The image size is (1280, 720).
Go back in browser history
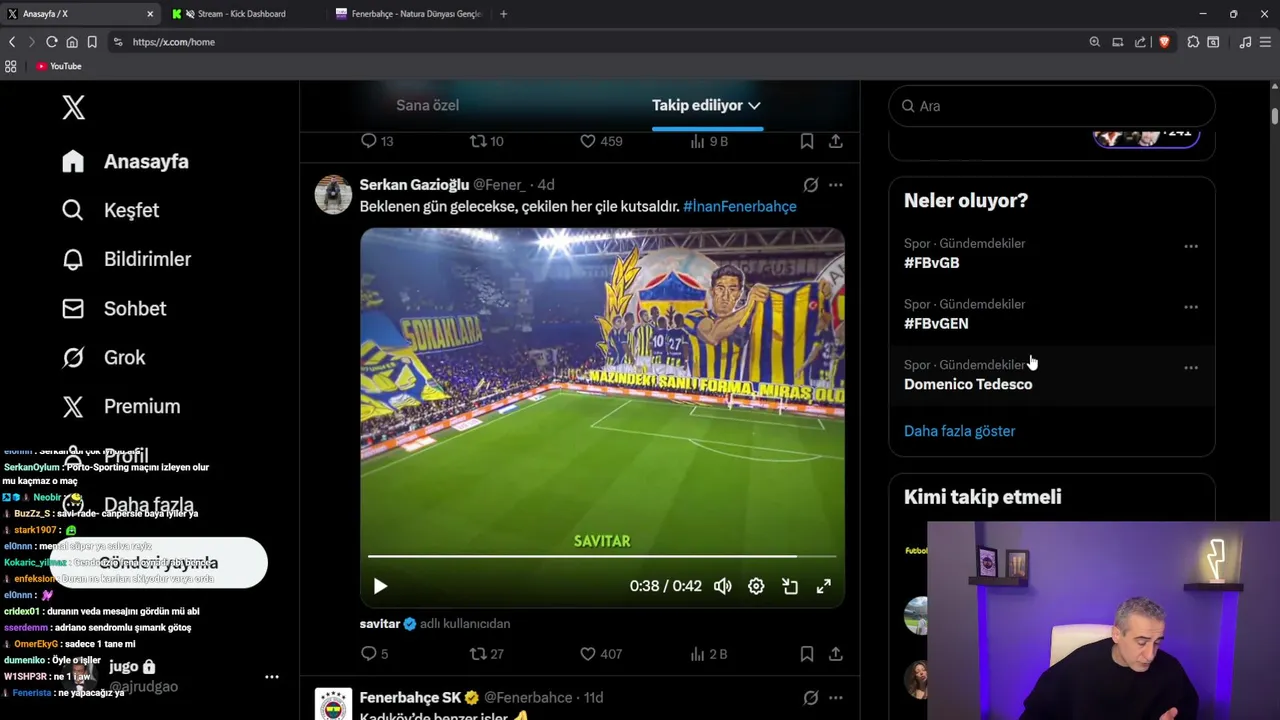coord(12,42)
